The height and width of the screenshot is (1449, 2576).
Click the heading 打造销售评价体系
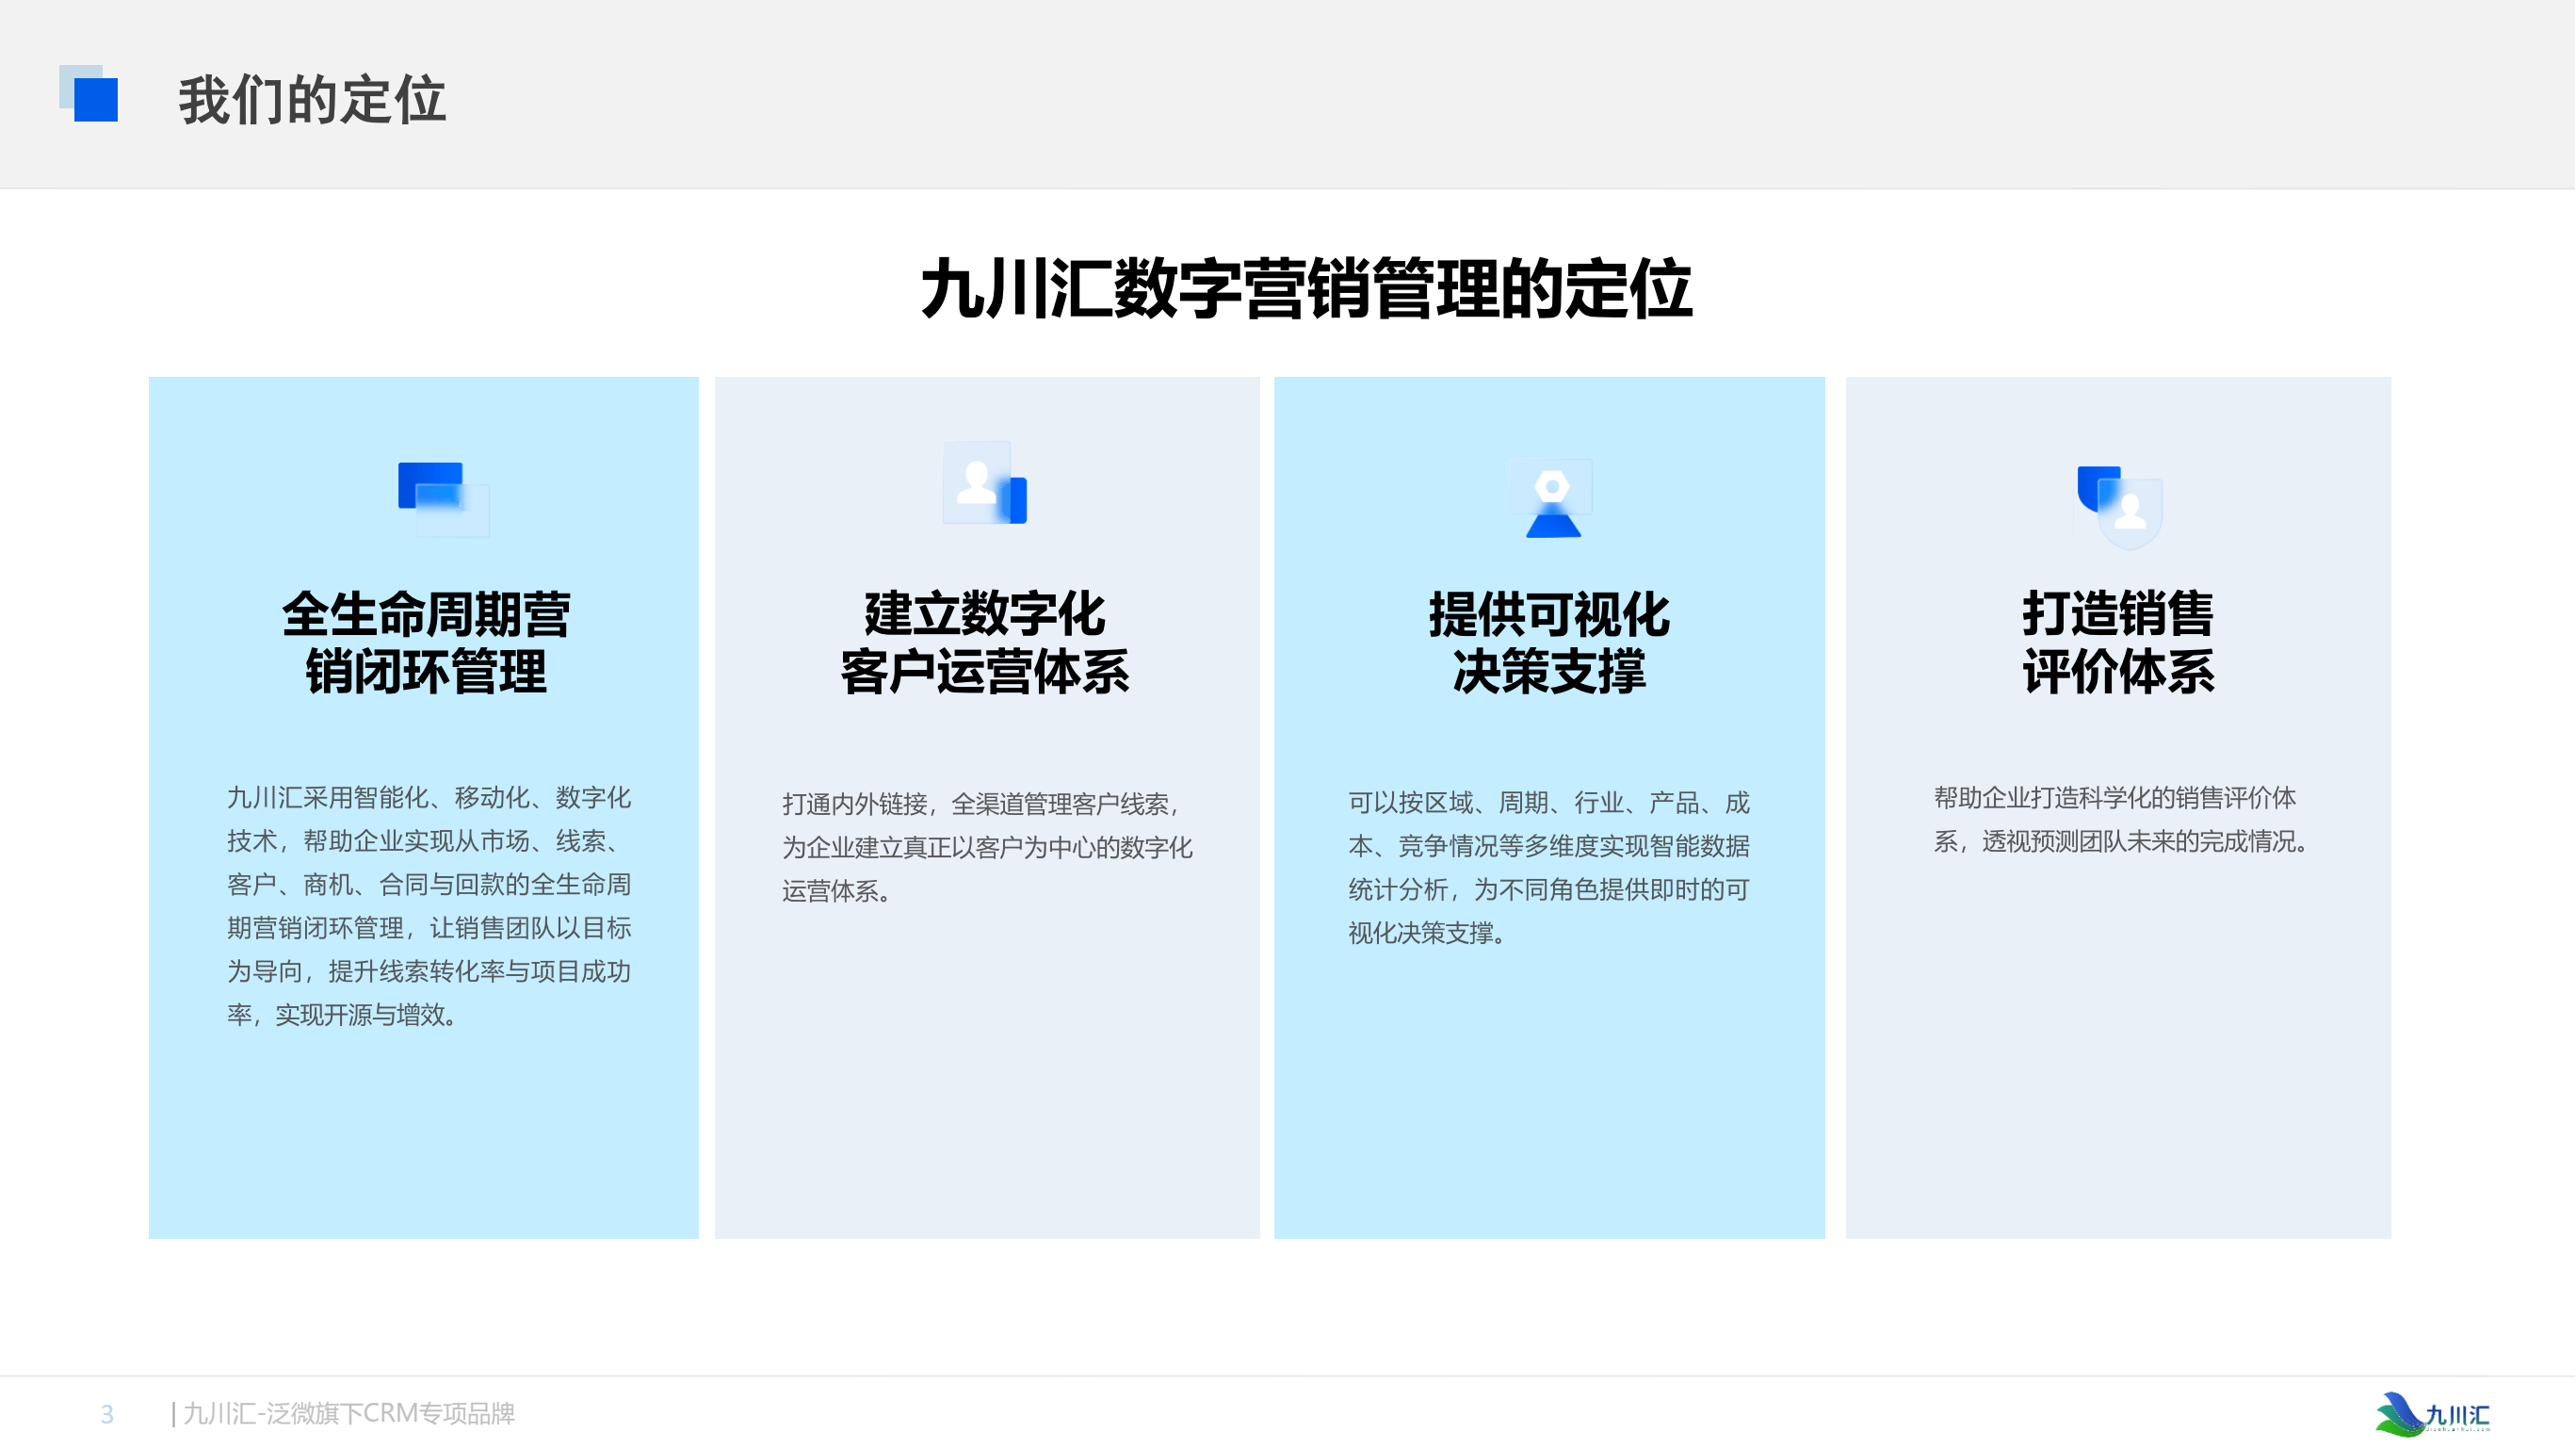(2118, 642)
